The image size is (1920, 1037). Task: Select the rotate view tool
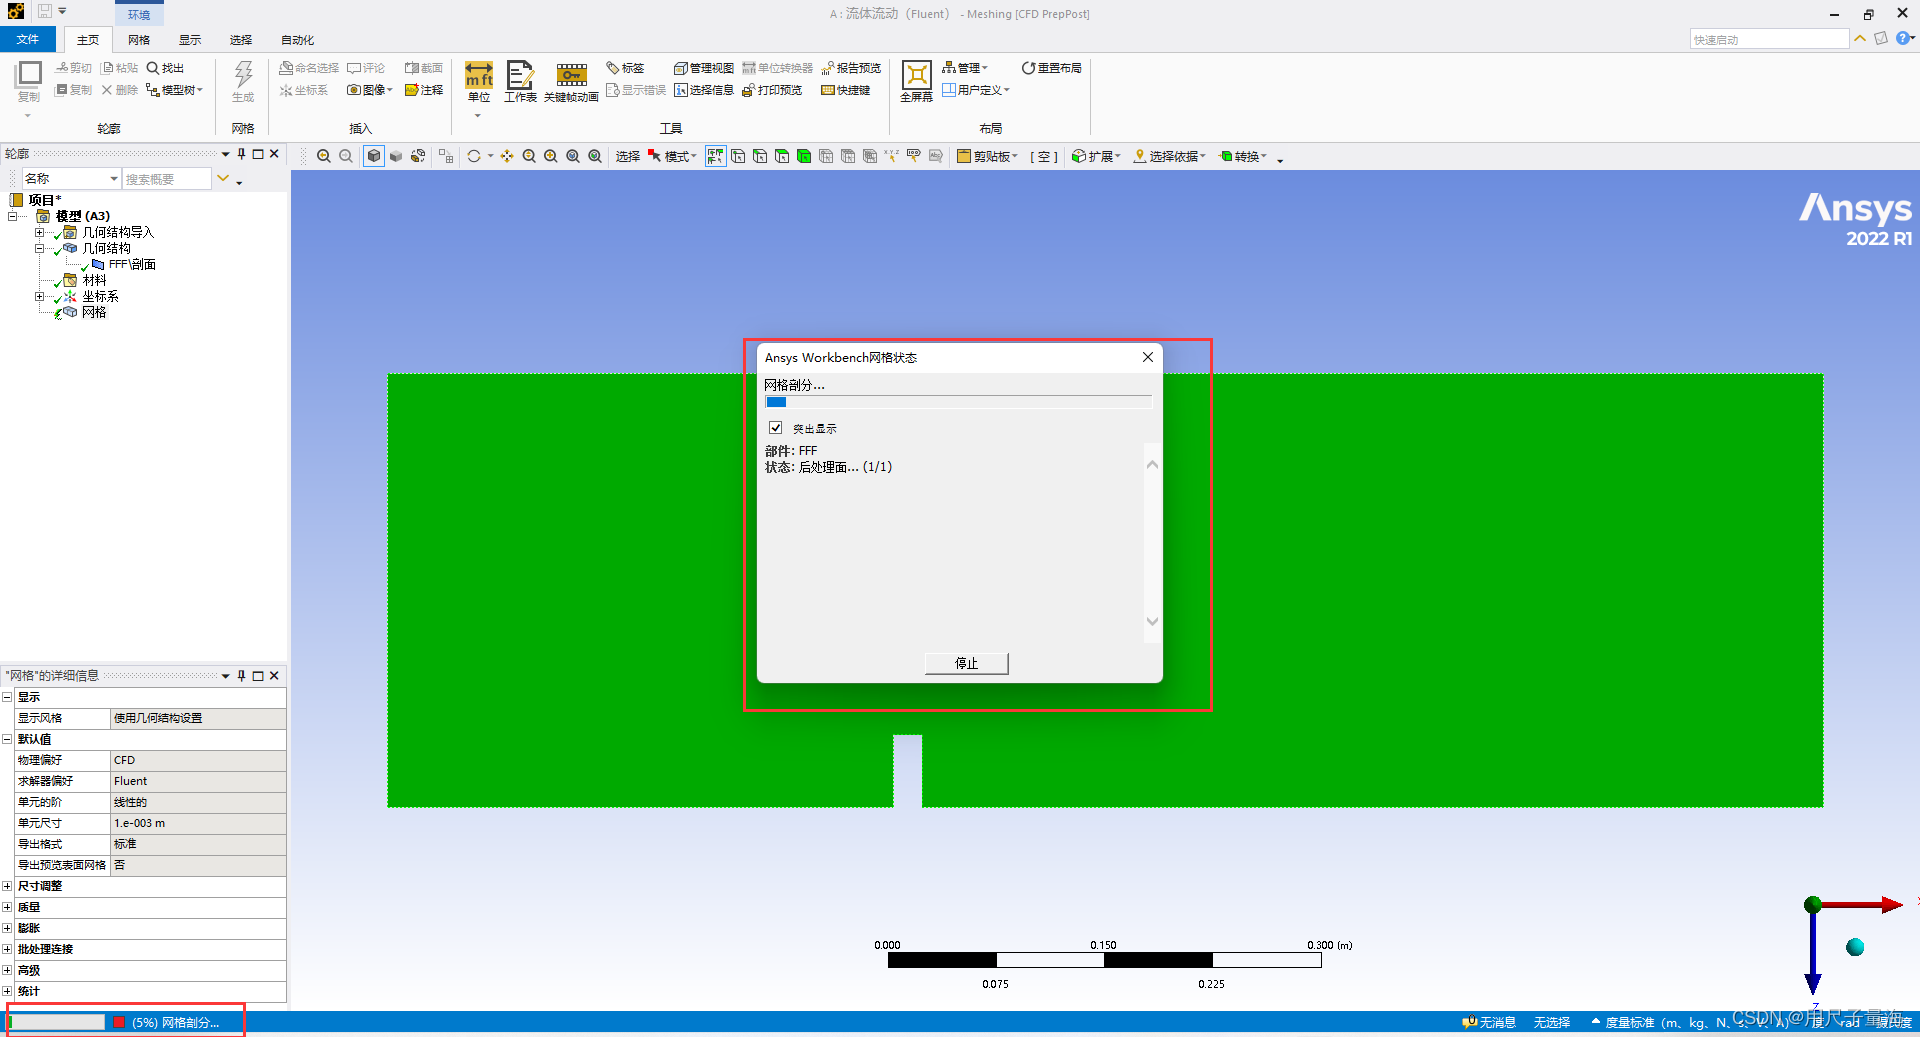pyautogui.click(x=474, y=156)
